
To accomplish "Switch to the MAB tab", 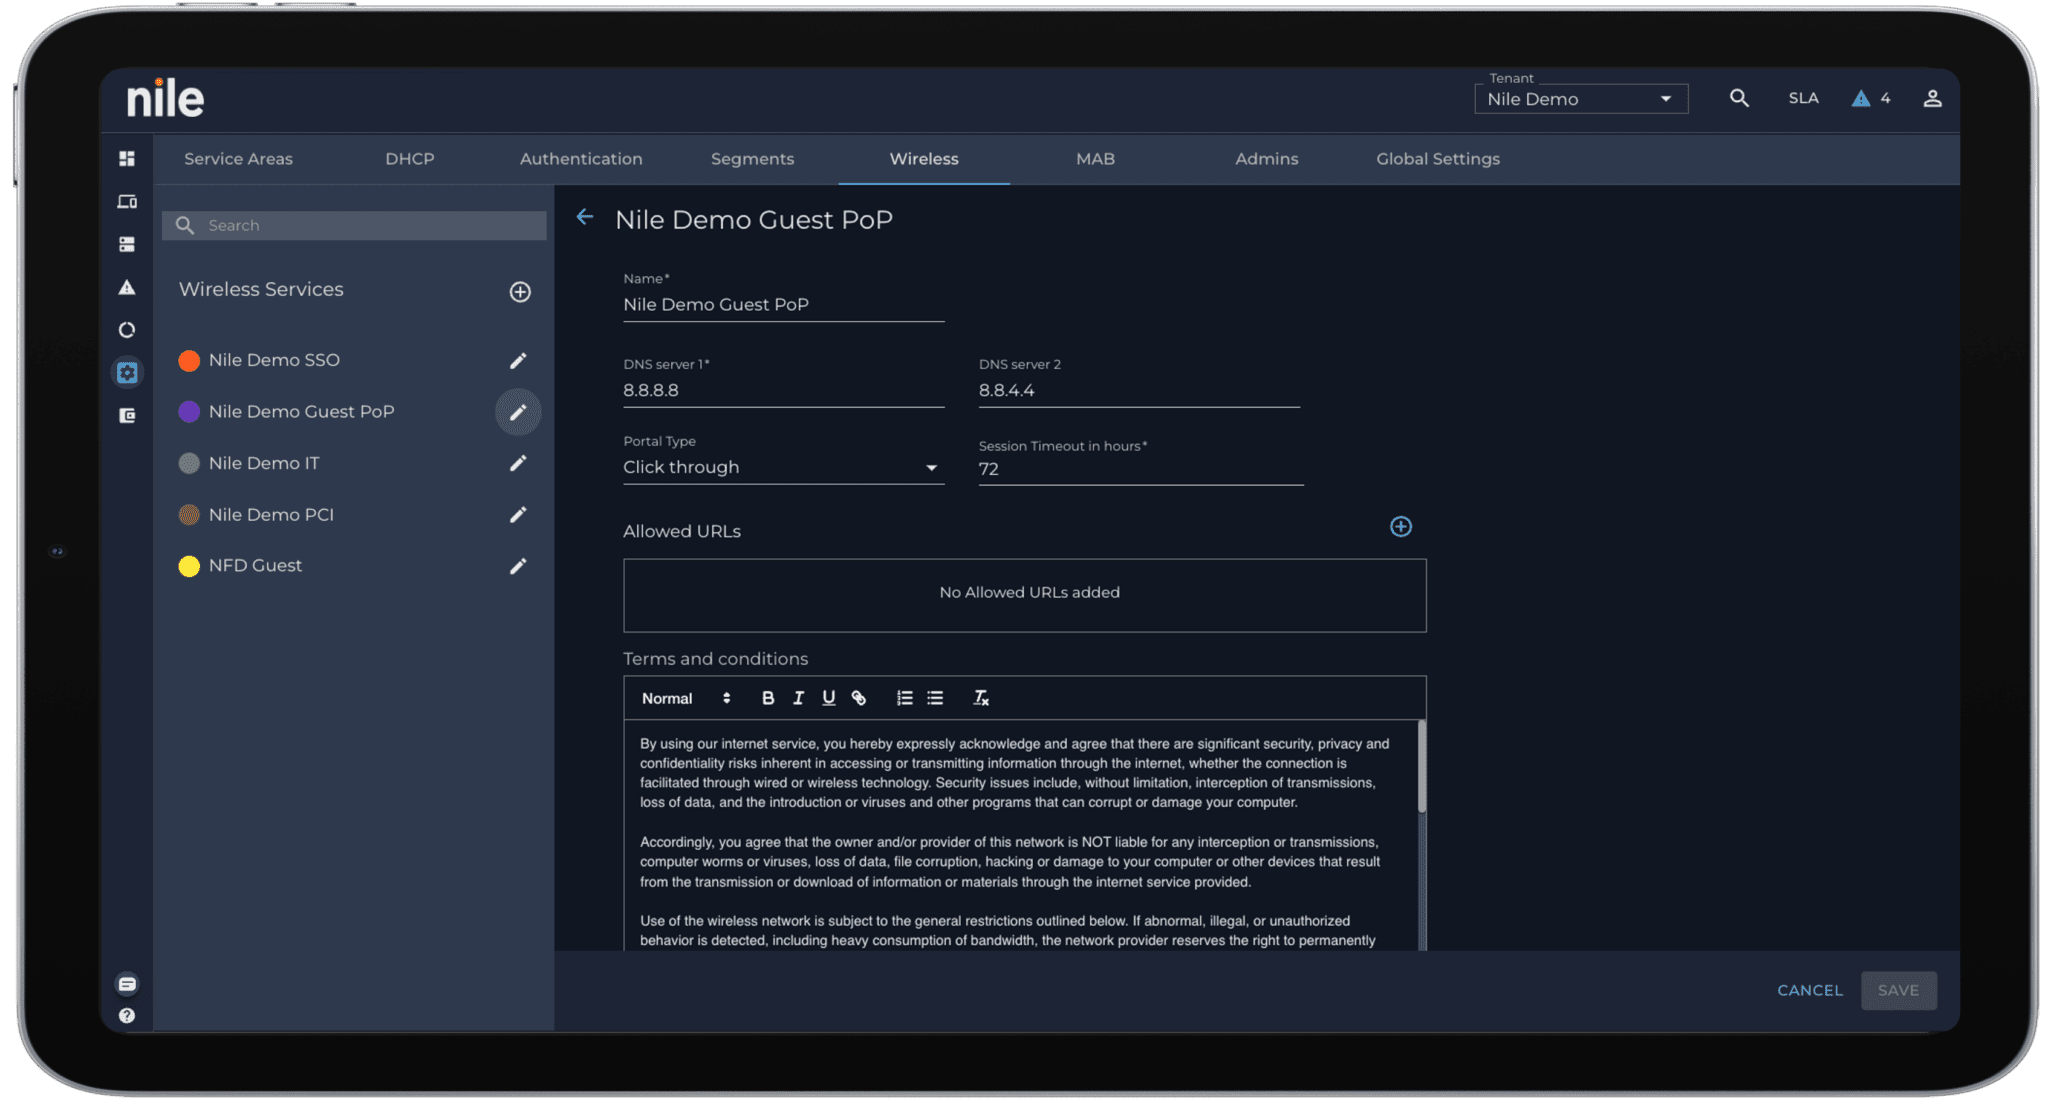I will coord(1095,159).
